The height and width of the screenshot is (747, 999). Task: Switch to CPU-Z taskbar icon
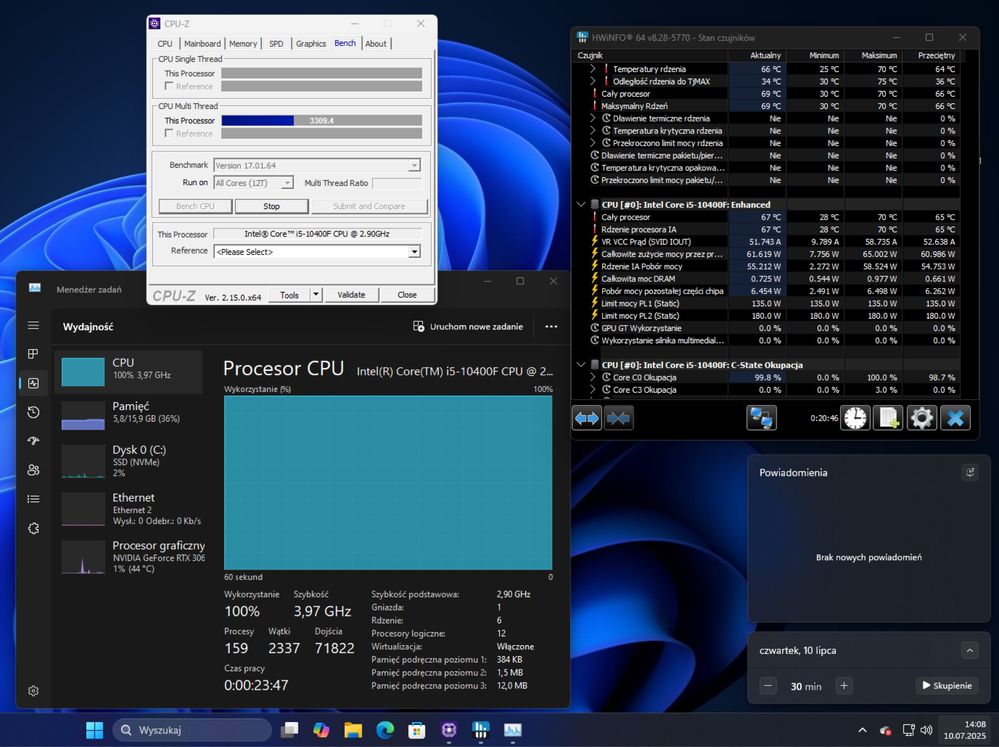click(449, 730)
